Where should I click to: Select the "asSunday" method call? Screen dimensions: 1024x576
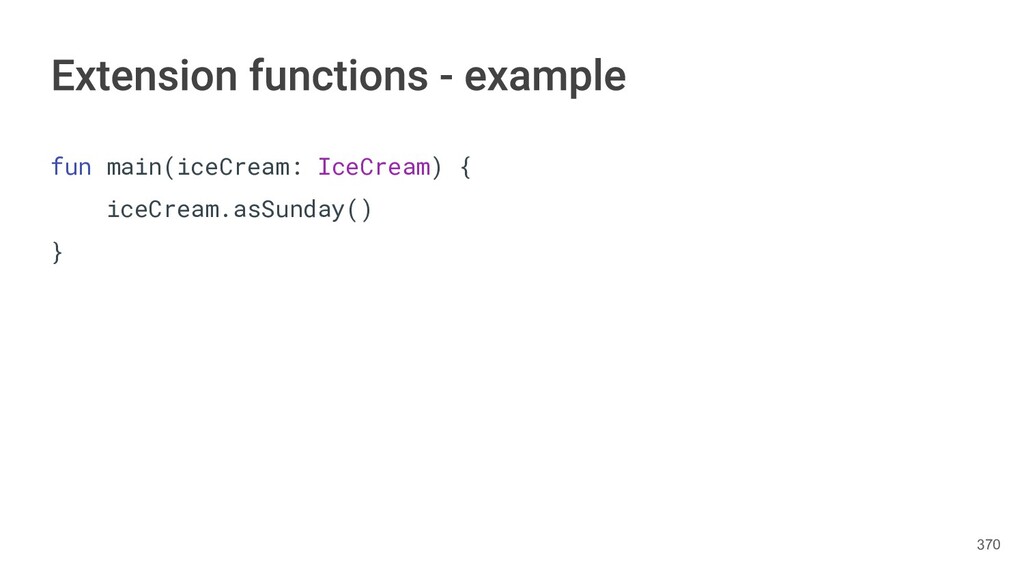(x=289, y=210)
